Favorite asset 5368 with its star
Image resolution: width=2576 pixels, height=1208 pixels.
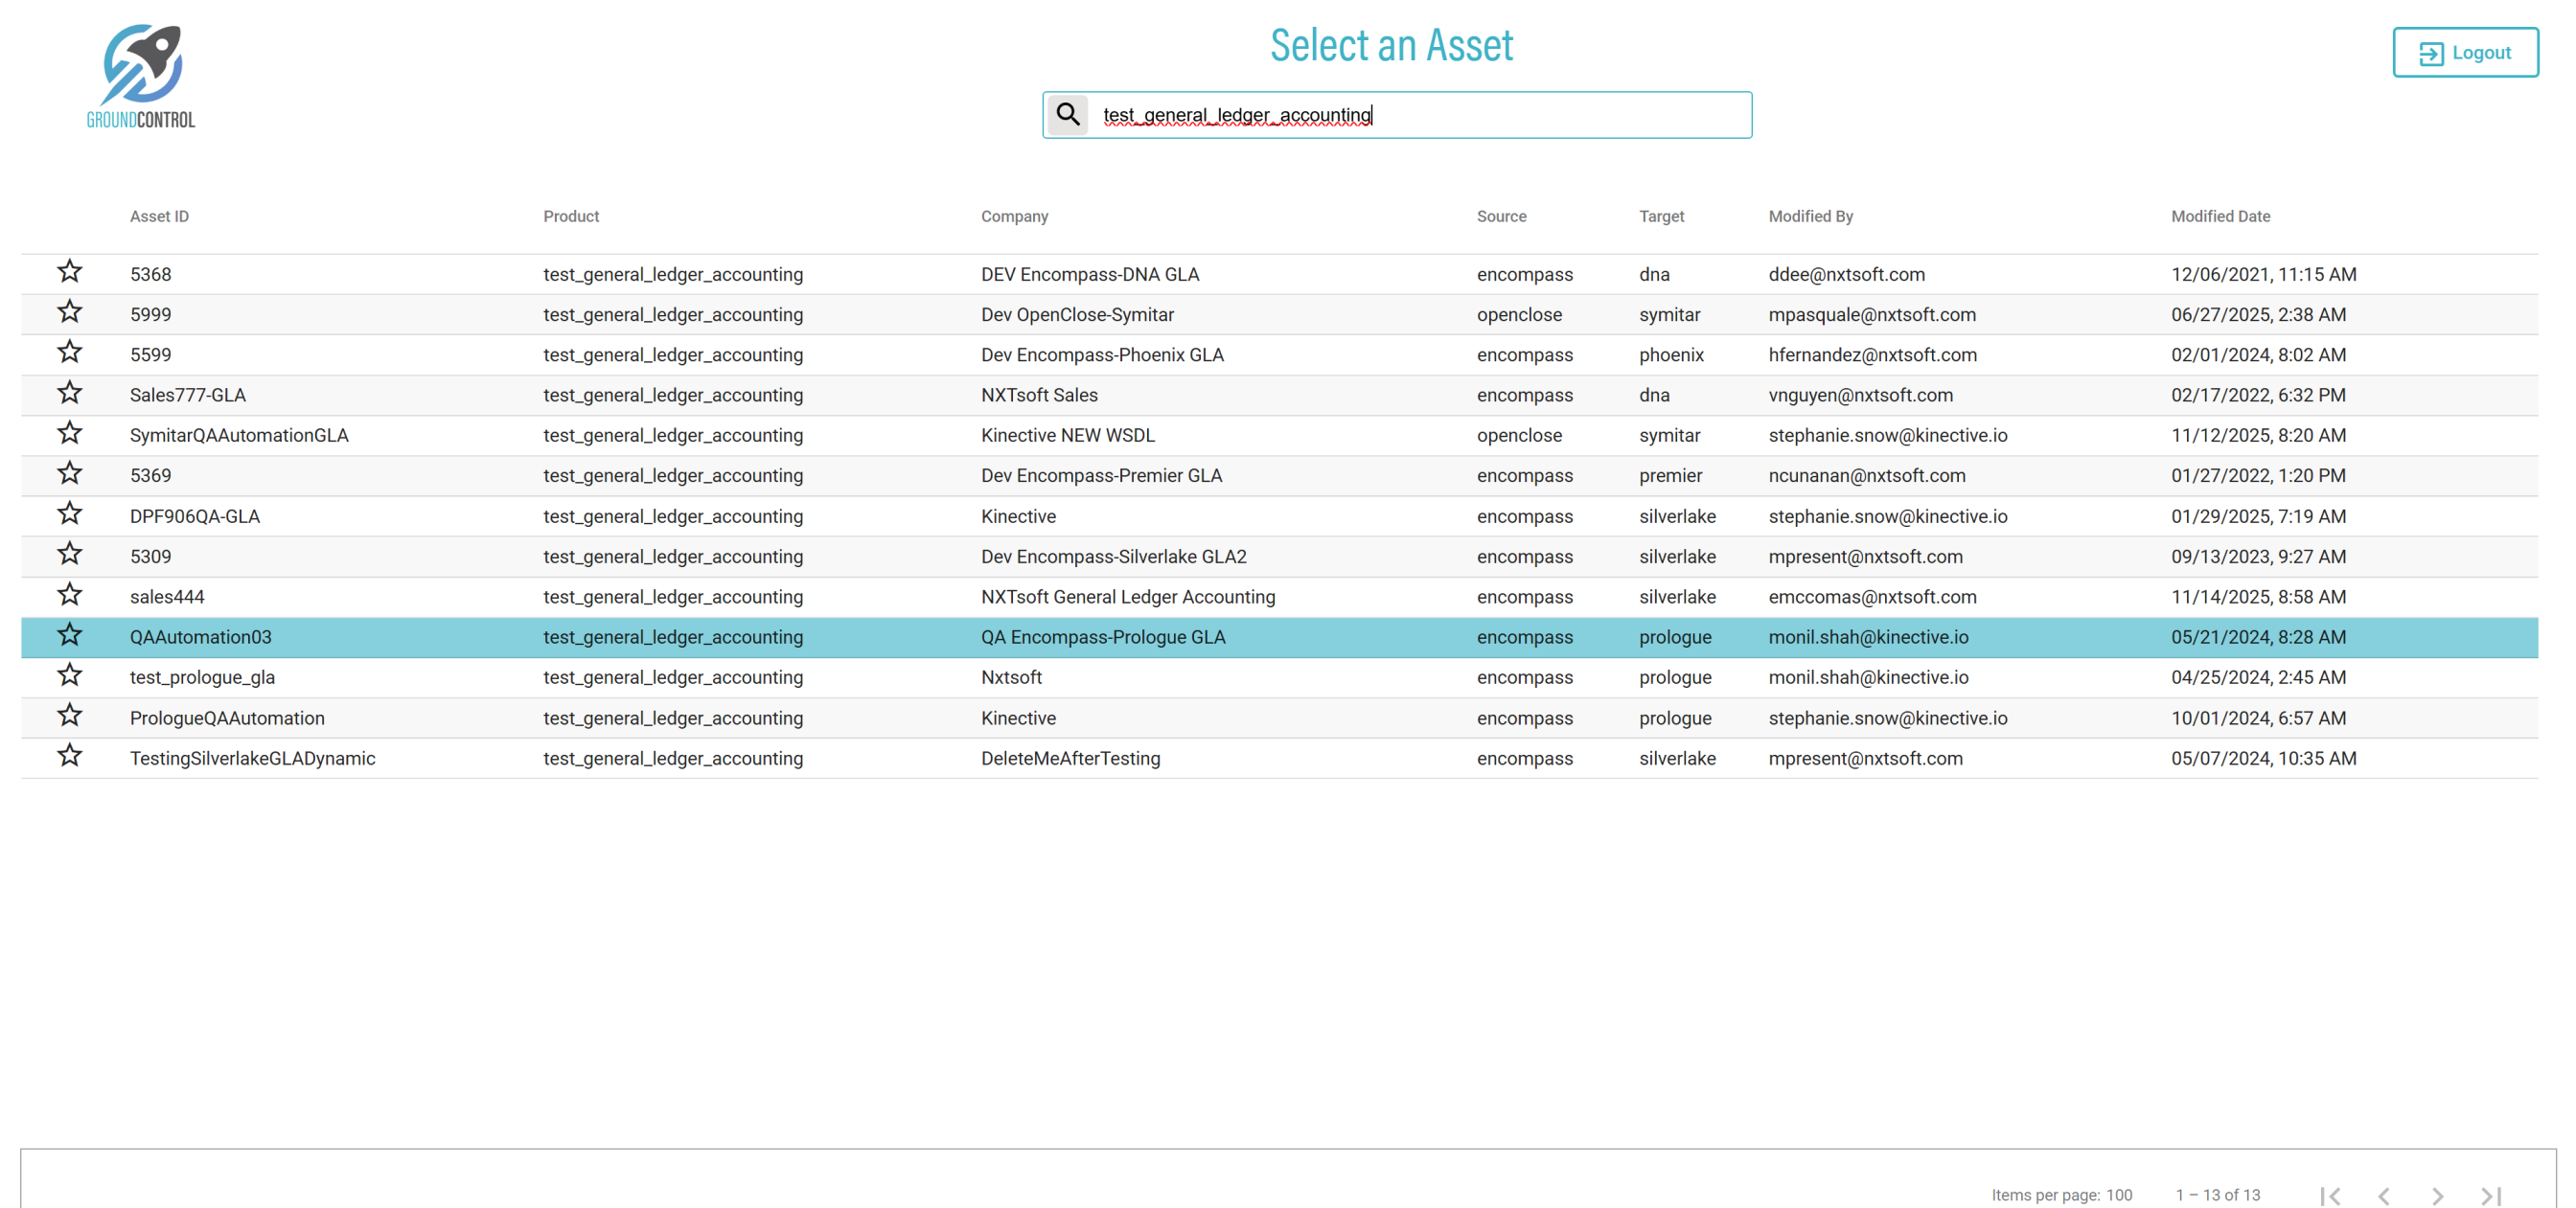click(x=69, y=272)
